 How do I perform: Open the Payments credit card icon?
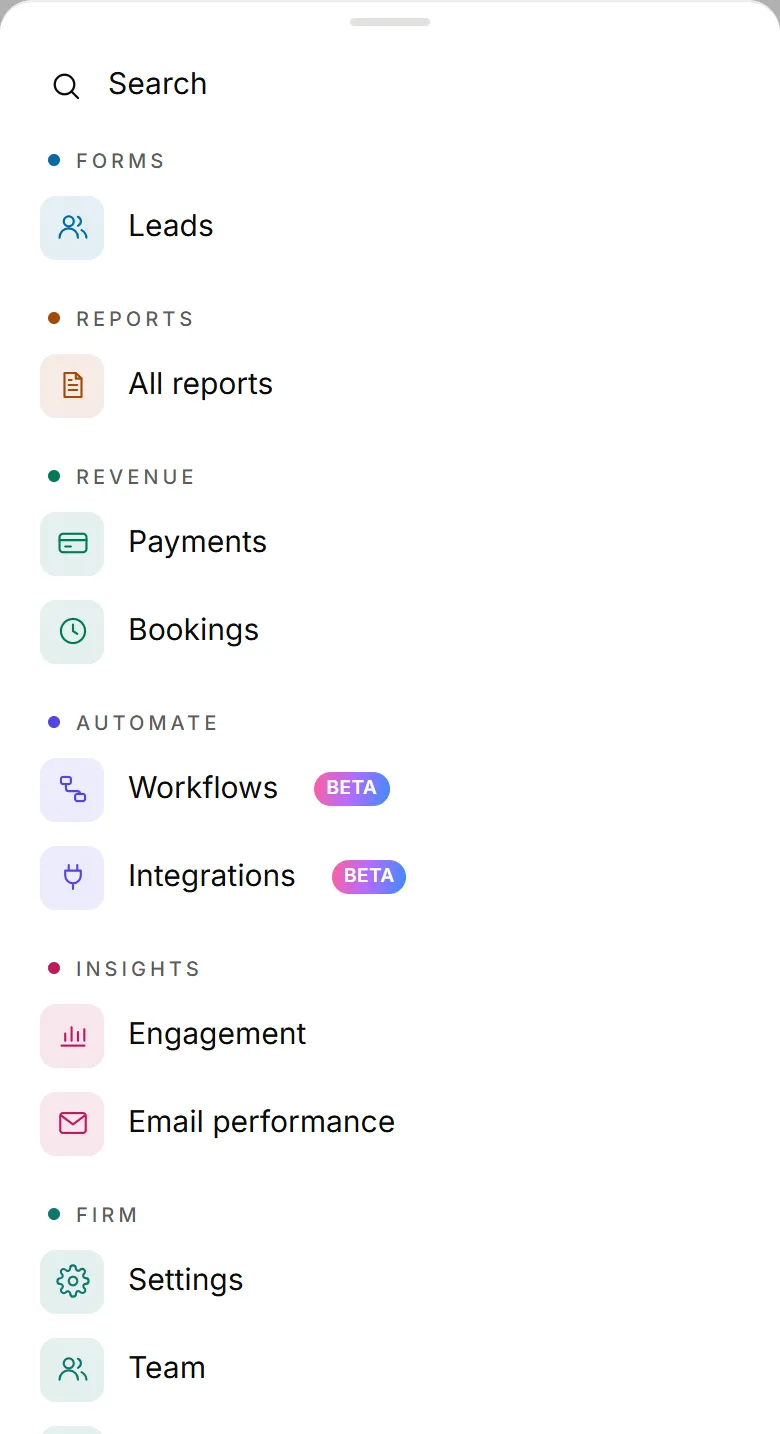[72, 544]
